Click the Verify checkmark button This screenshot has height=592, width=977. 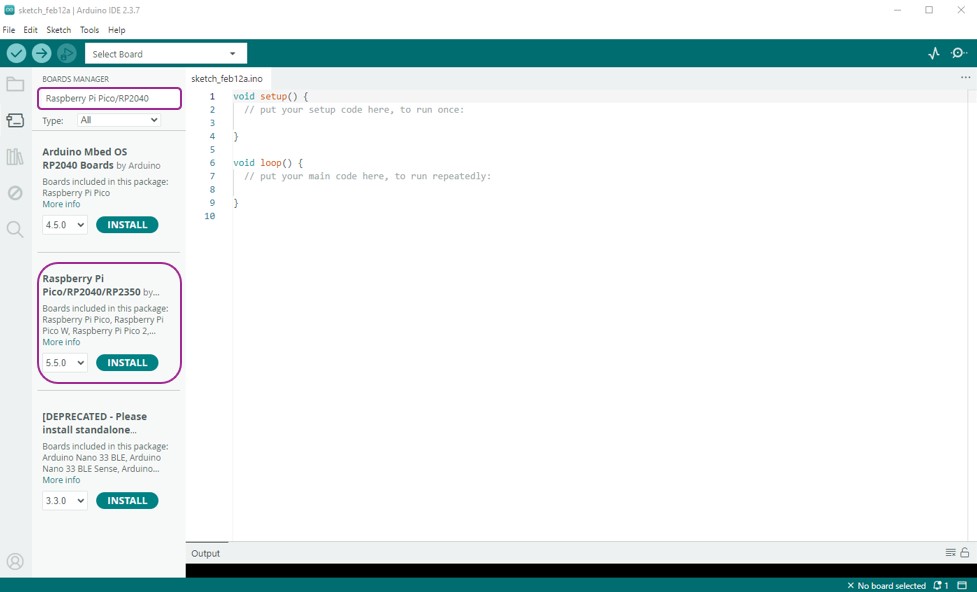pyautogui.click(x=16, y=54)
